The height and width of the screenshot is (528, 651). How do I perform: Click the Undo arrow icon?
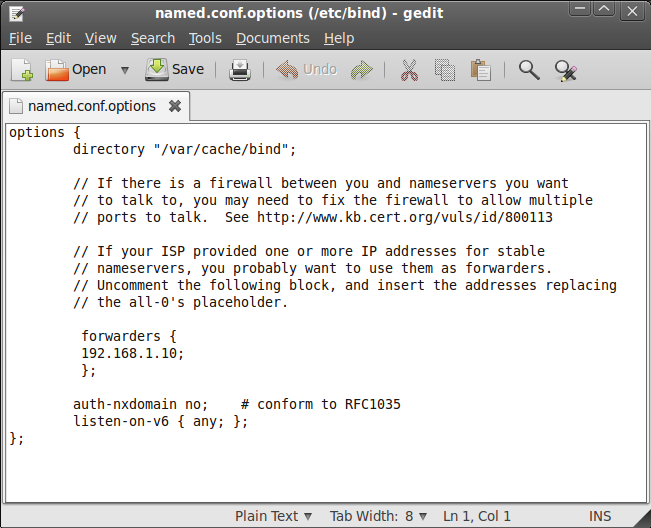point(287,69)
